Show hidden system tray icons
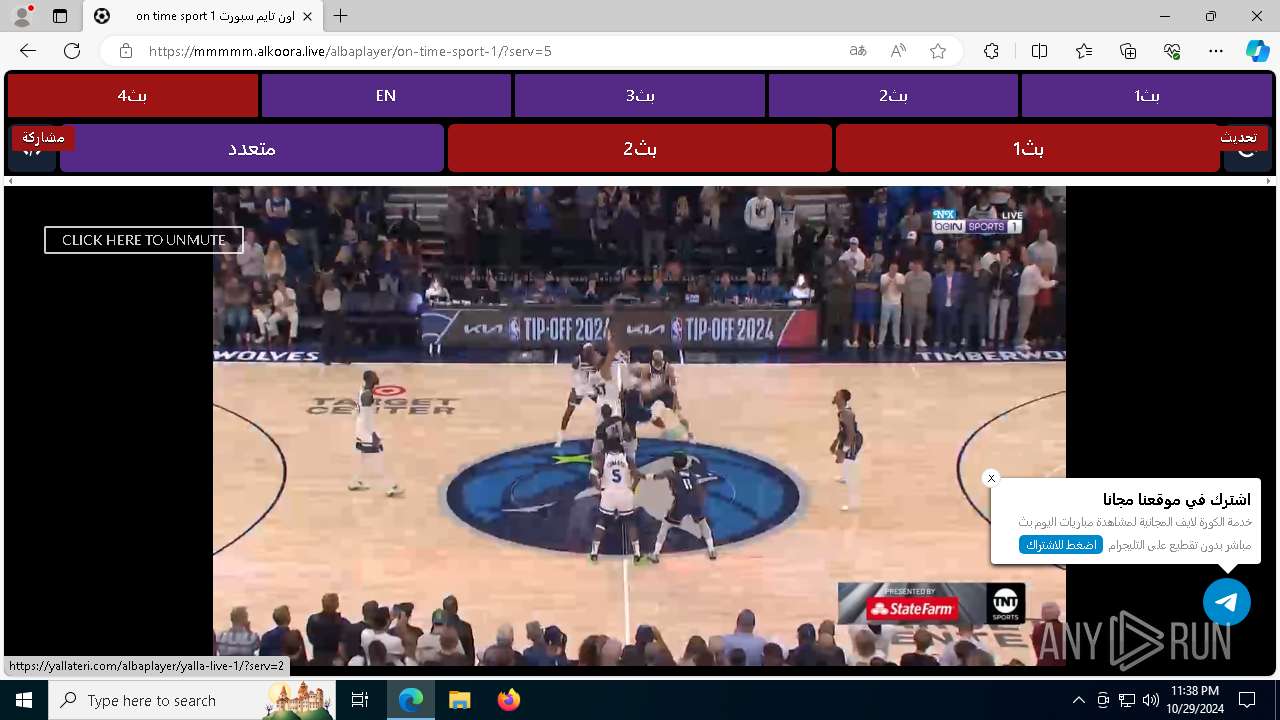Viewport: 1280px width, 720px height. pos(1078,700)
